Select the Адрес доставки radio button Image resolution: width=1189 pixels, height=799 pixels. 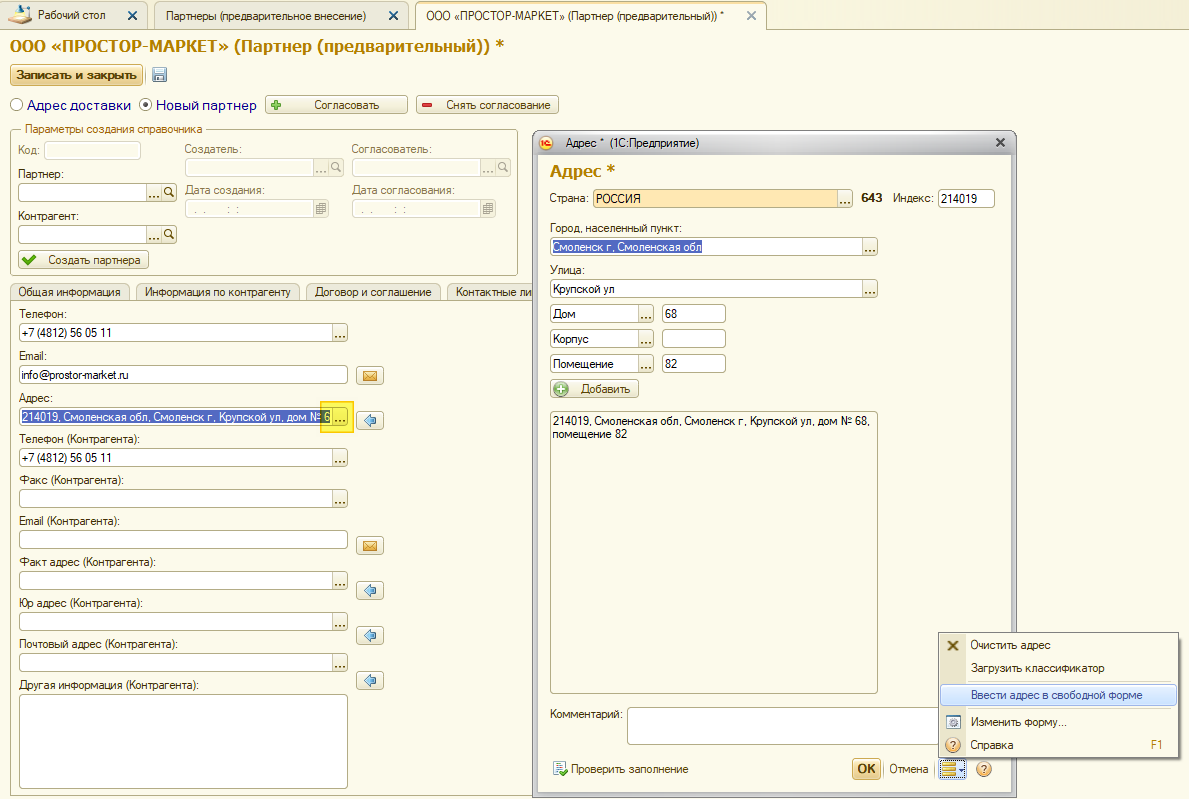pyautogui.click(x=16, y=105)
